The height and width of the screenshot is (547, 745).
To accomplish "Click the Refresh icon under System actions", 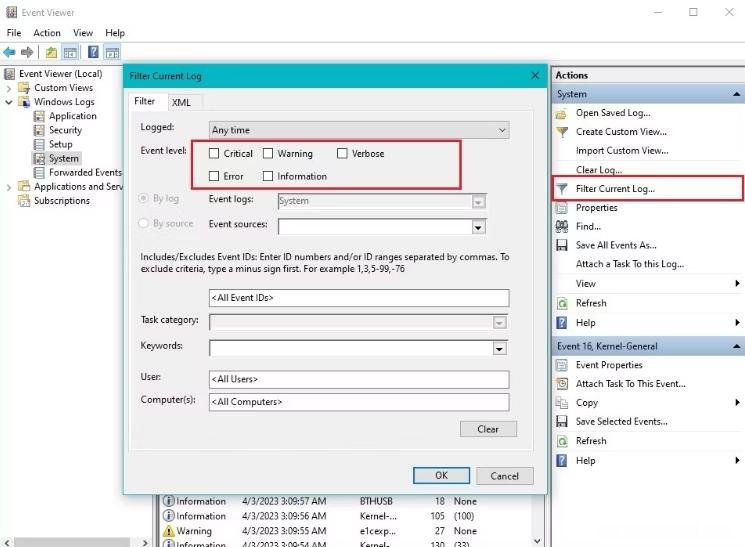I will point(562,303).
